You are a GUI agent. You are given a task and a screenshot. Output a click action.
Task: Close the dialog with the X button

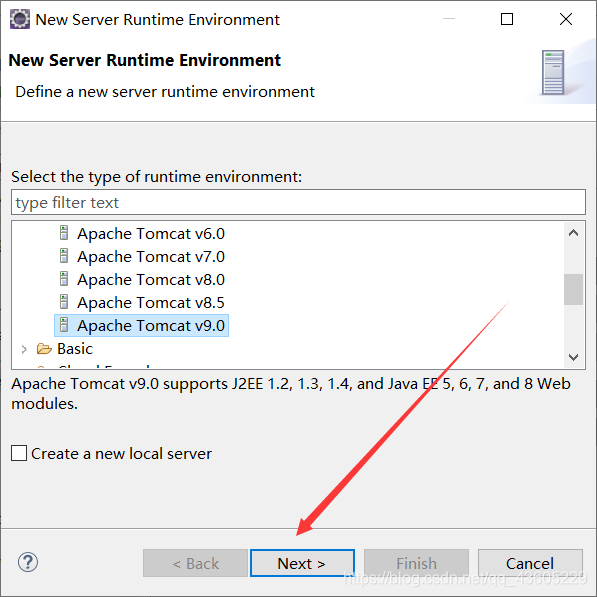[566, 19]
